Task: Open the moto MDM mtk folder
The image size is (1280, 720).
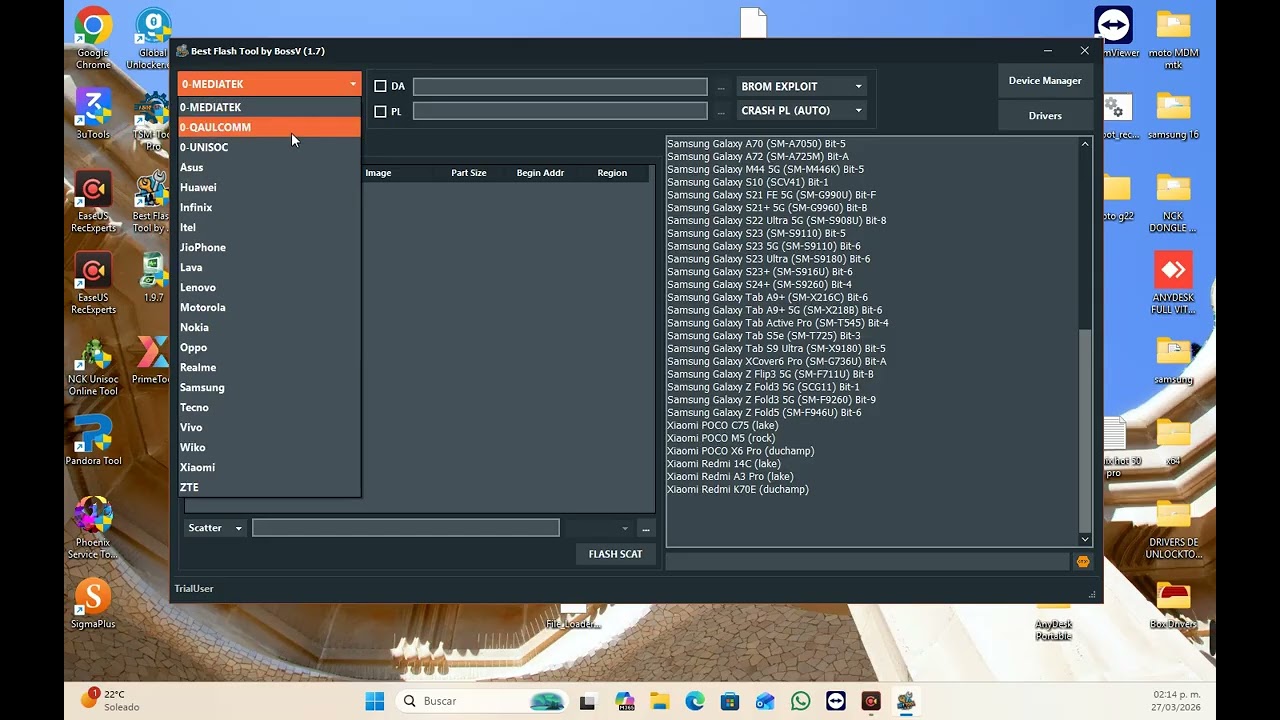Action: [1173, 39]
